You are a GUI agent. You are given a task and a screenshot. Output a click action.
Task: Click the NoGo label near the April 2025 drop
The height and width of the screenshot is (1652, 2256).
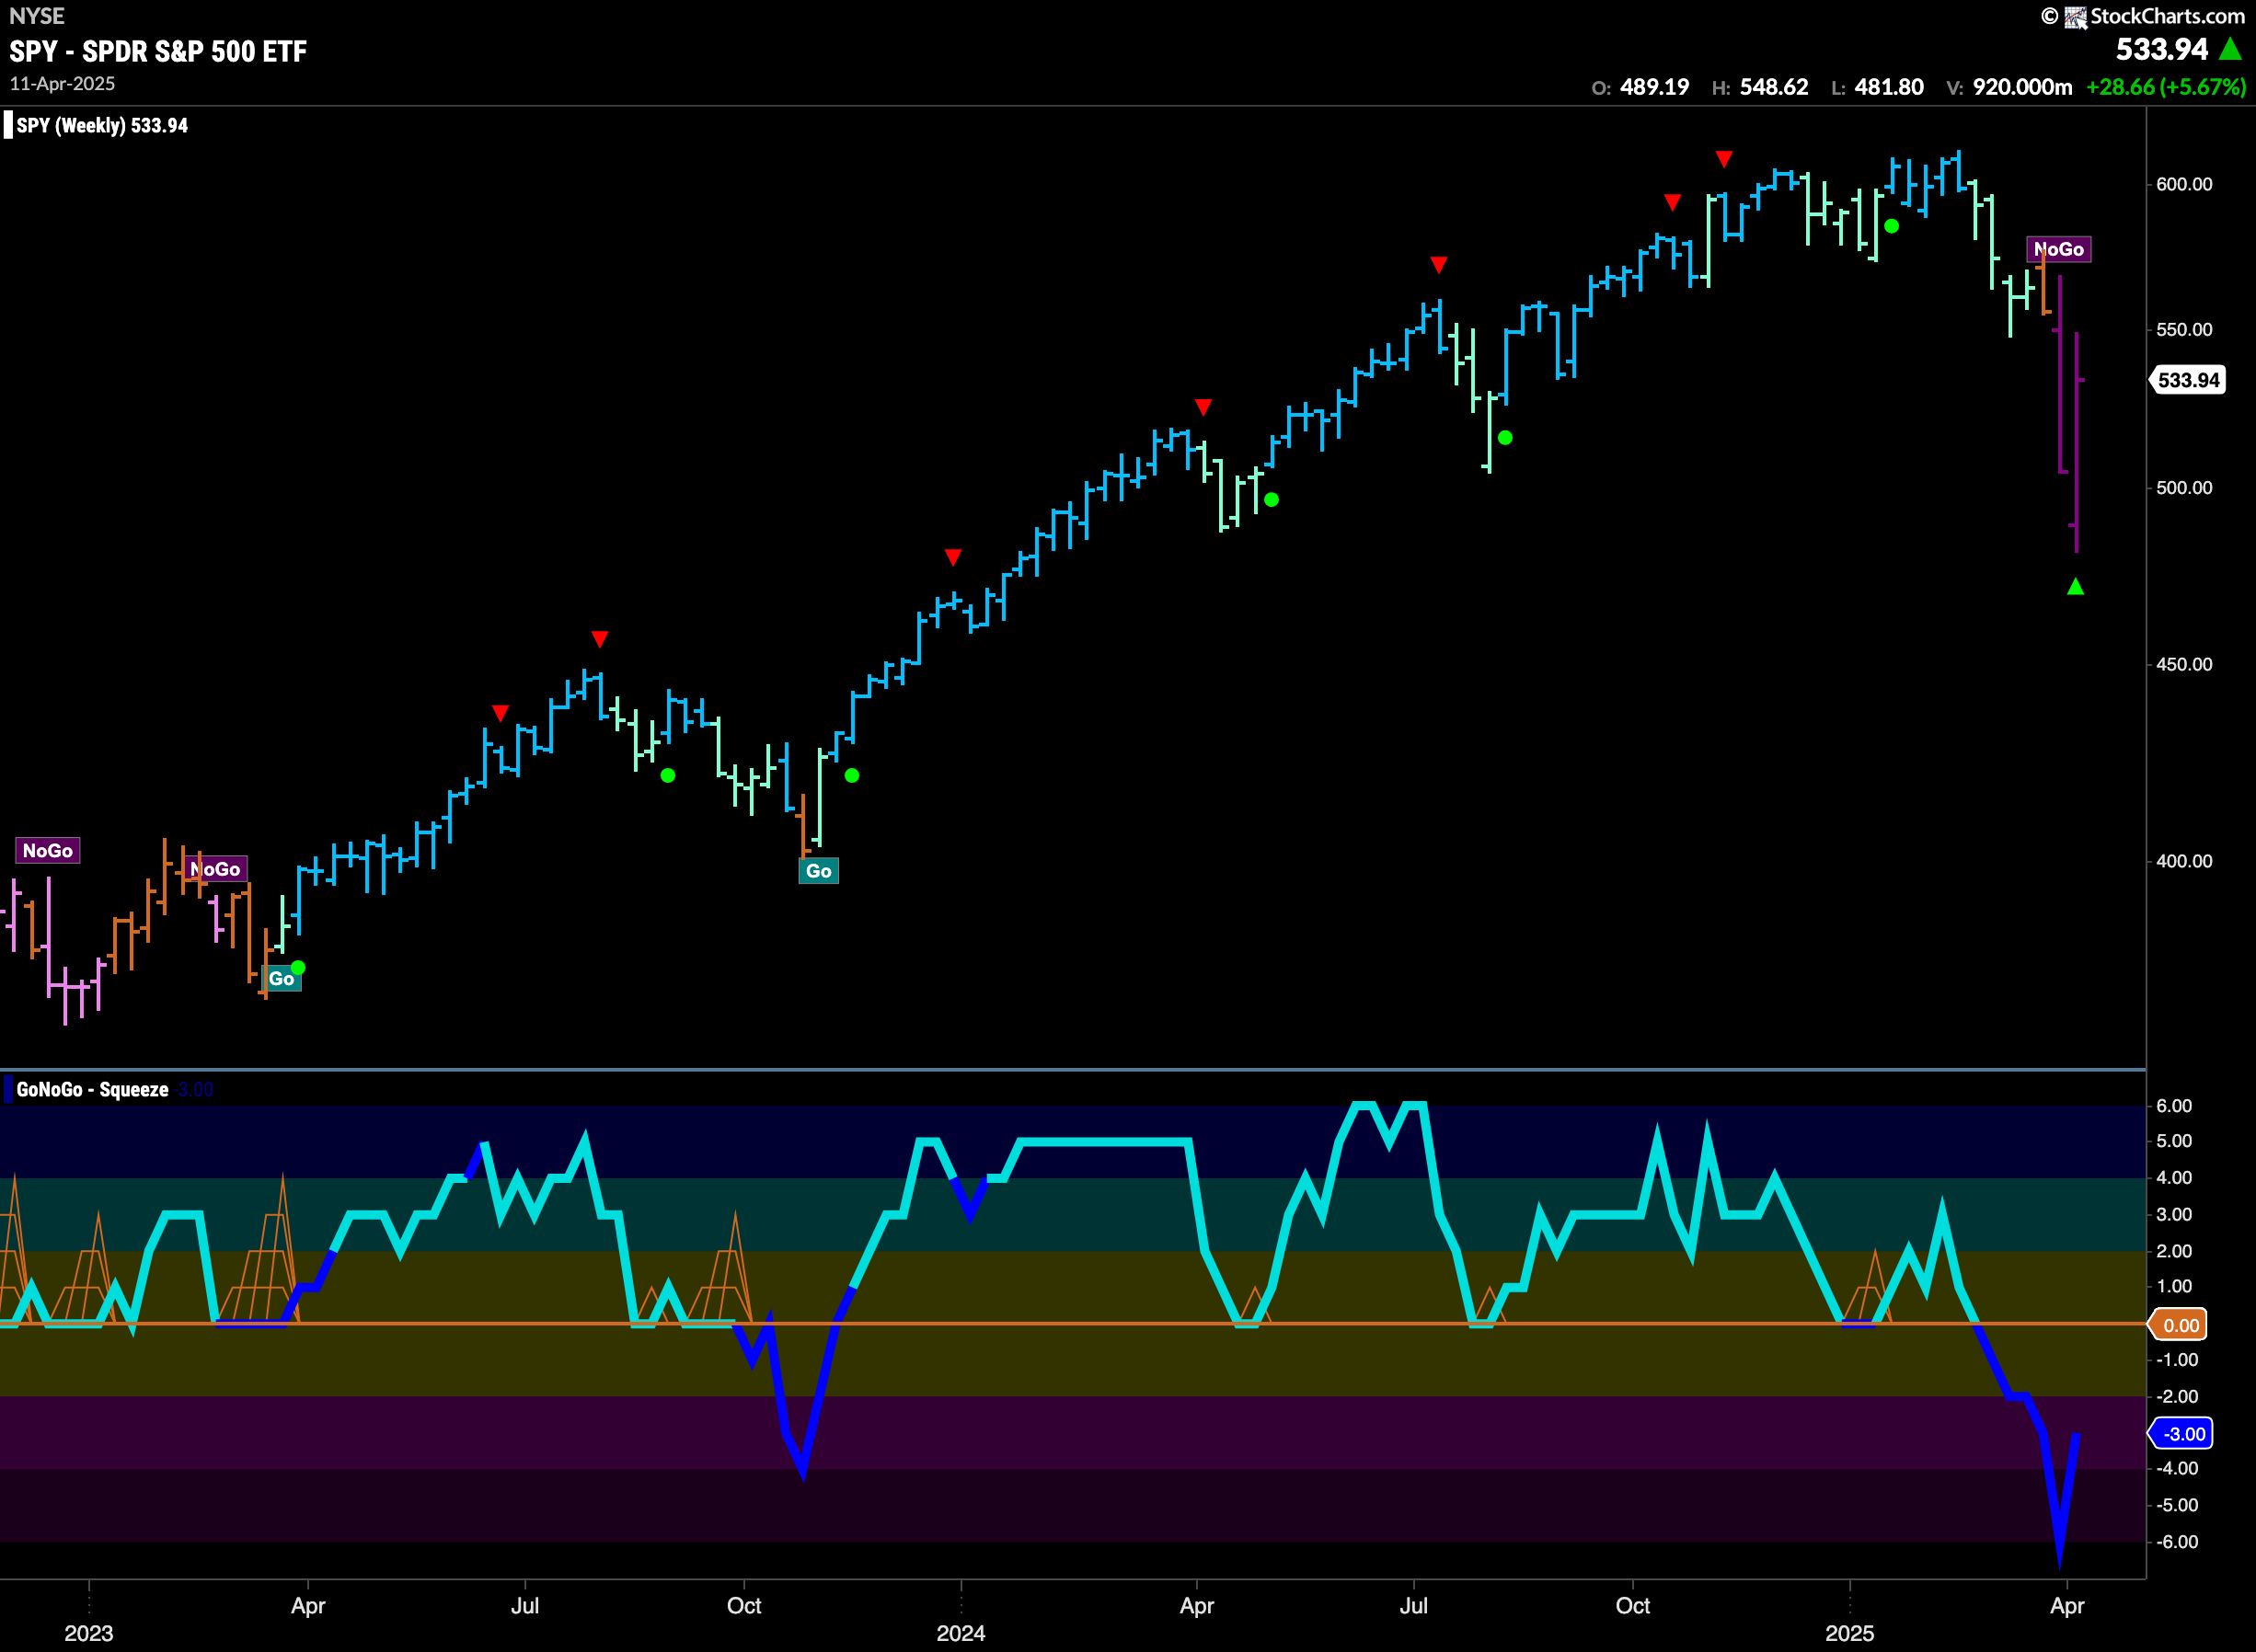(2058, 249)
